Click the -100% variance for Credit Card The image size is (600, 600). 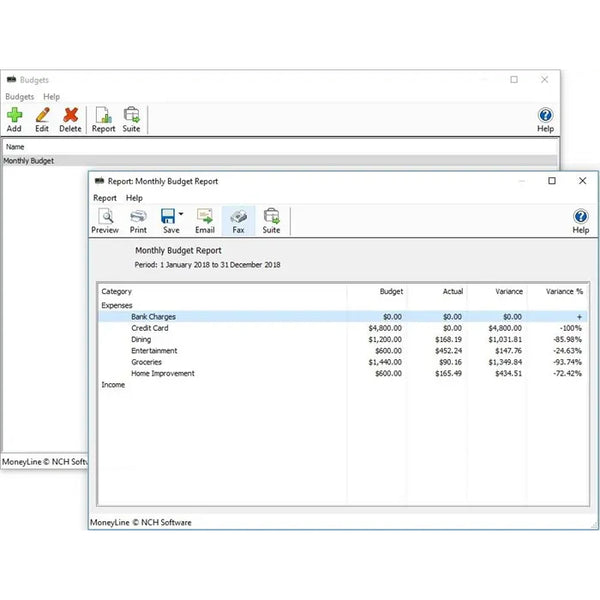click(x=571, y=328)
